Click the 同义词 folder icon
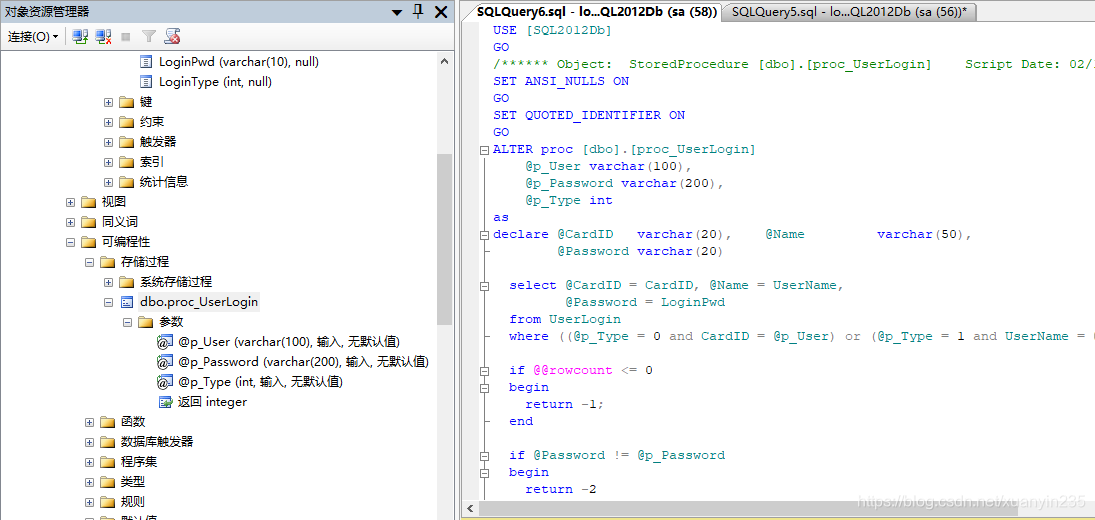1095x520 pixels. click(x=89, y=223)
